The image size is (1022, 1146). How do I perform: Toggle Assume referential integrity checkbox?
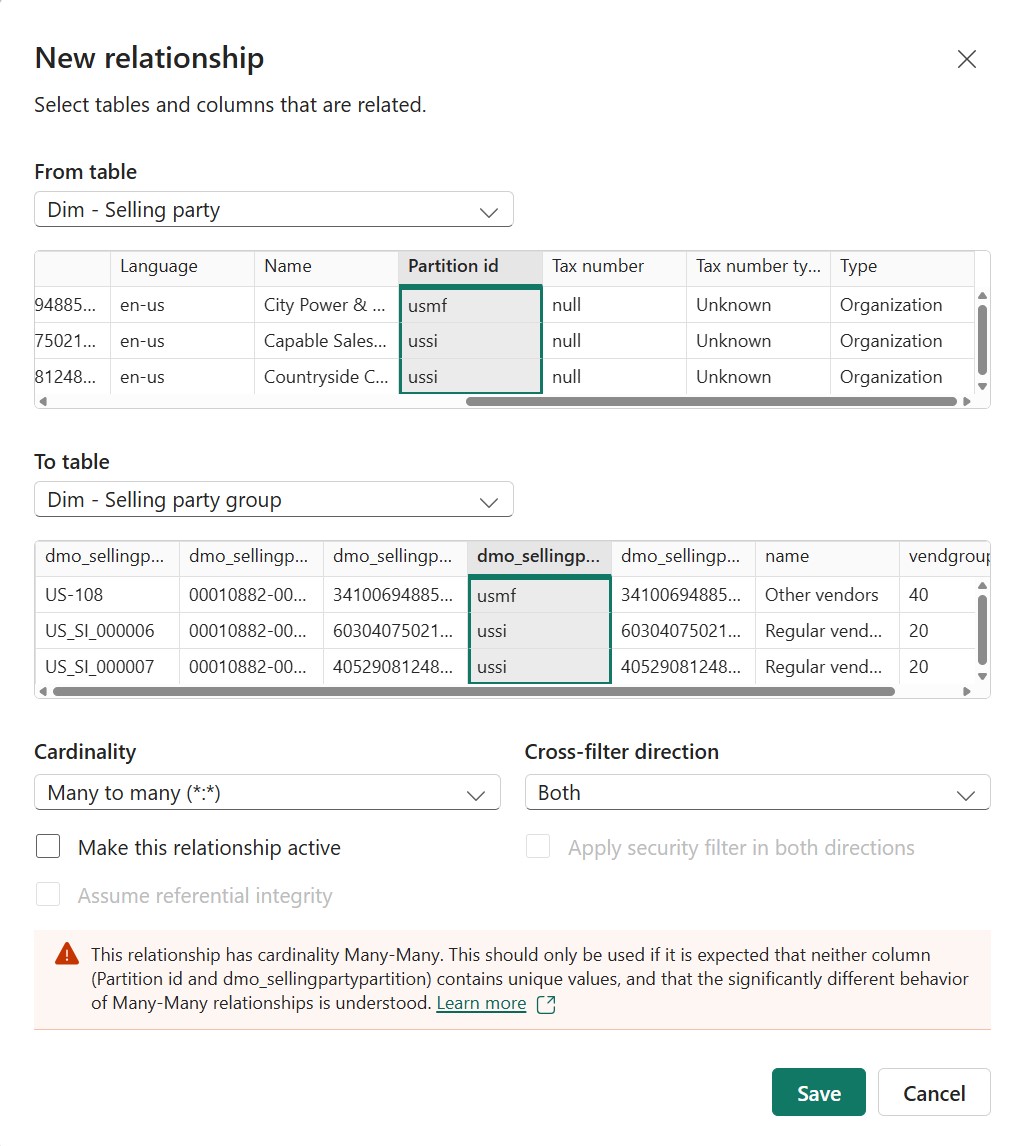click(48, 895)
